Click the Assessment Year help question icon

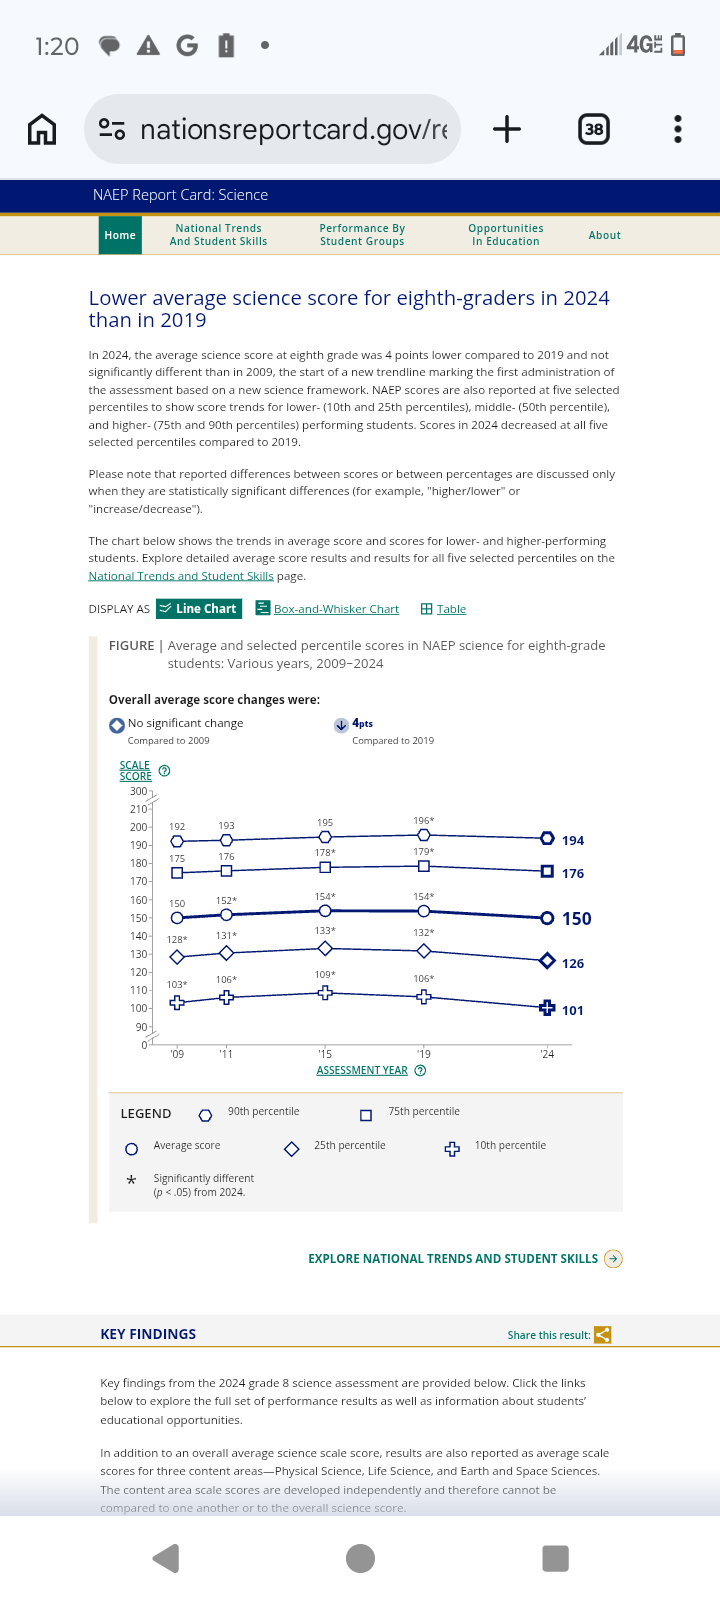point(420,1071)
